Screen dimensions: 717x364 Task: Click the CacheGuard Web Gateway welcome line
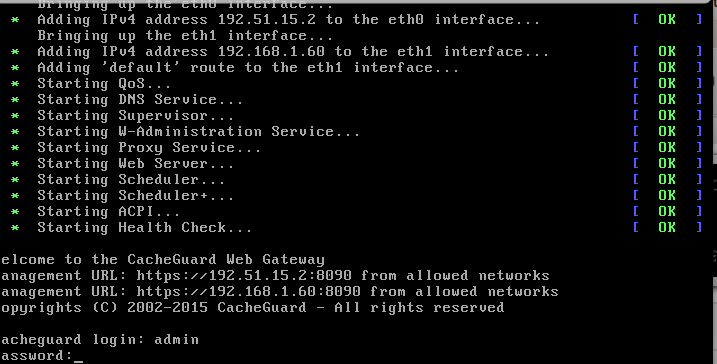pos(162,260)
